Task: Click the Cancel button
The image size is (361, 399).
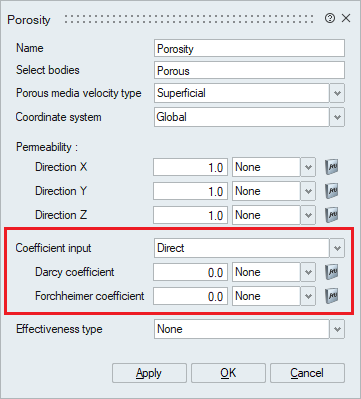Action: click(x=307, y=373)
